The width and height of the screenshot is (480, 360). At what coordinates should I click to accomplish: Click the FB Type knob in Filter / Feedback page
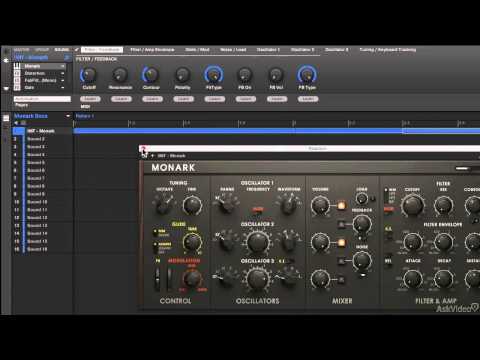(x=307, y=75)
